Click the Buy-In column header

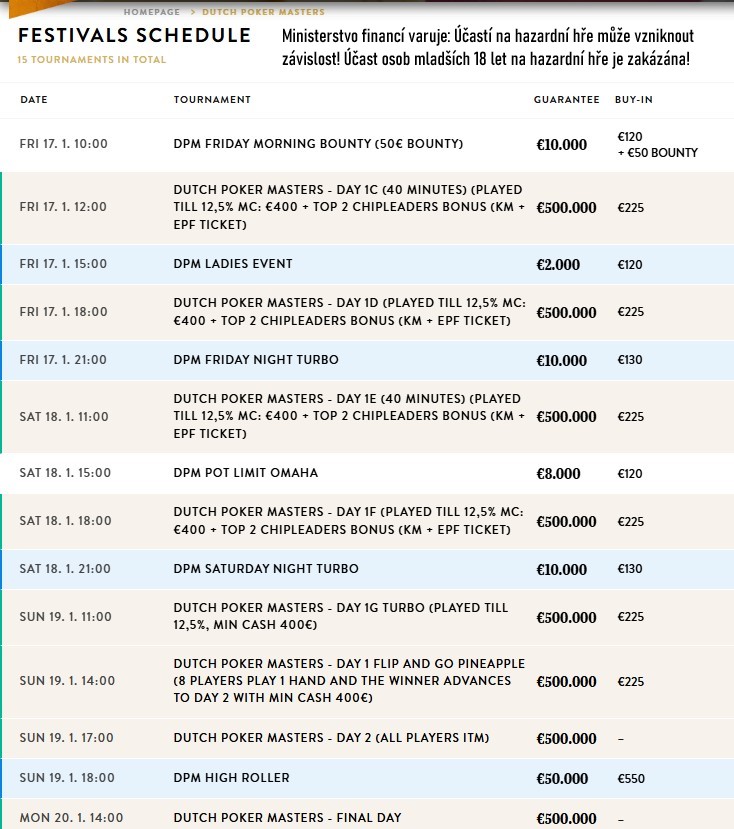point(634,99)
